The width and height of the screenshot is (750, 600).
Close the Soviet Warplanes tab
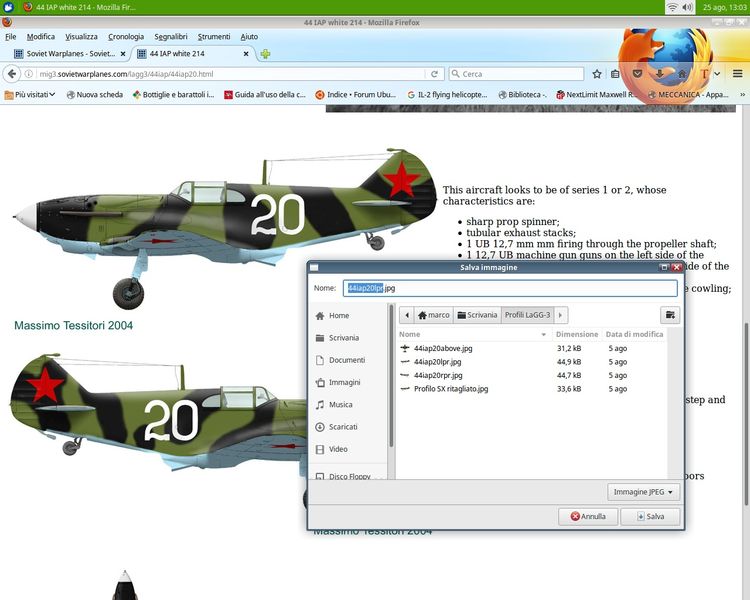[x=123, y=54]
